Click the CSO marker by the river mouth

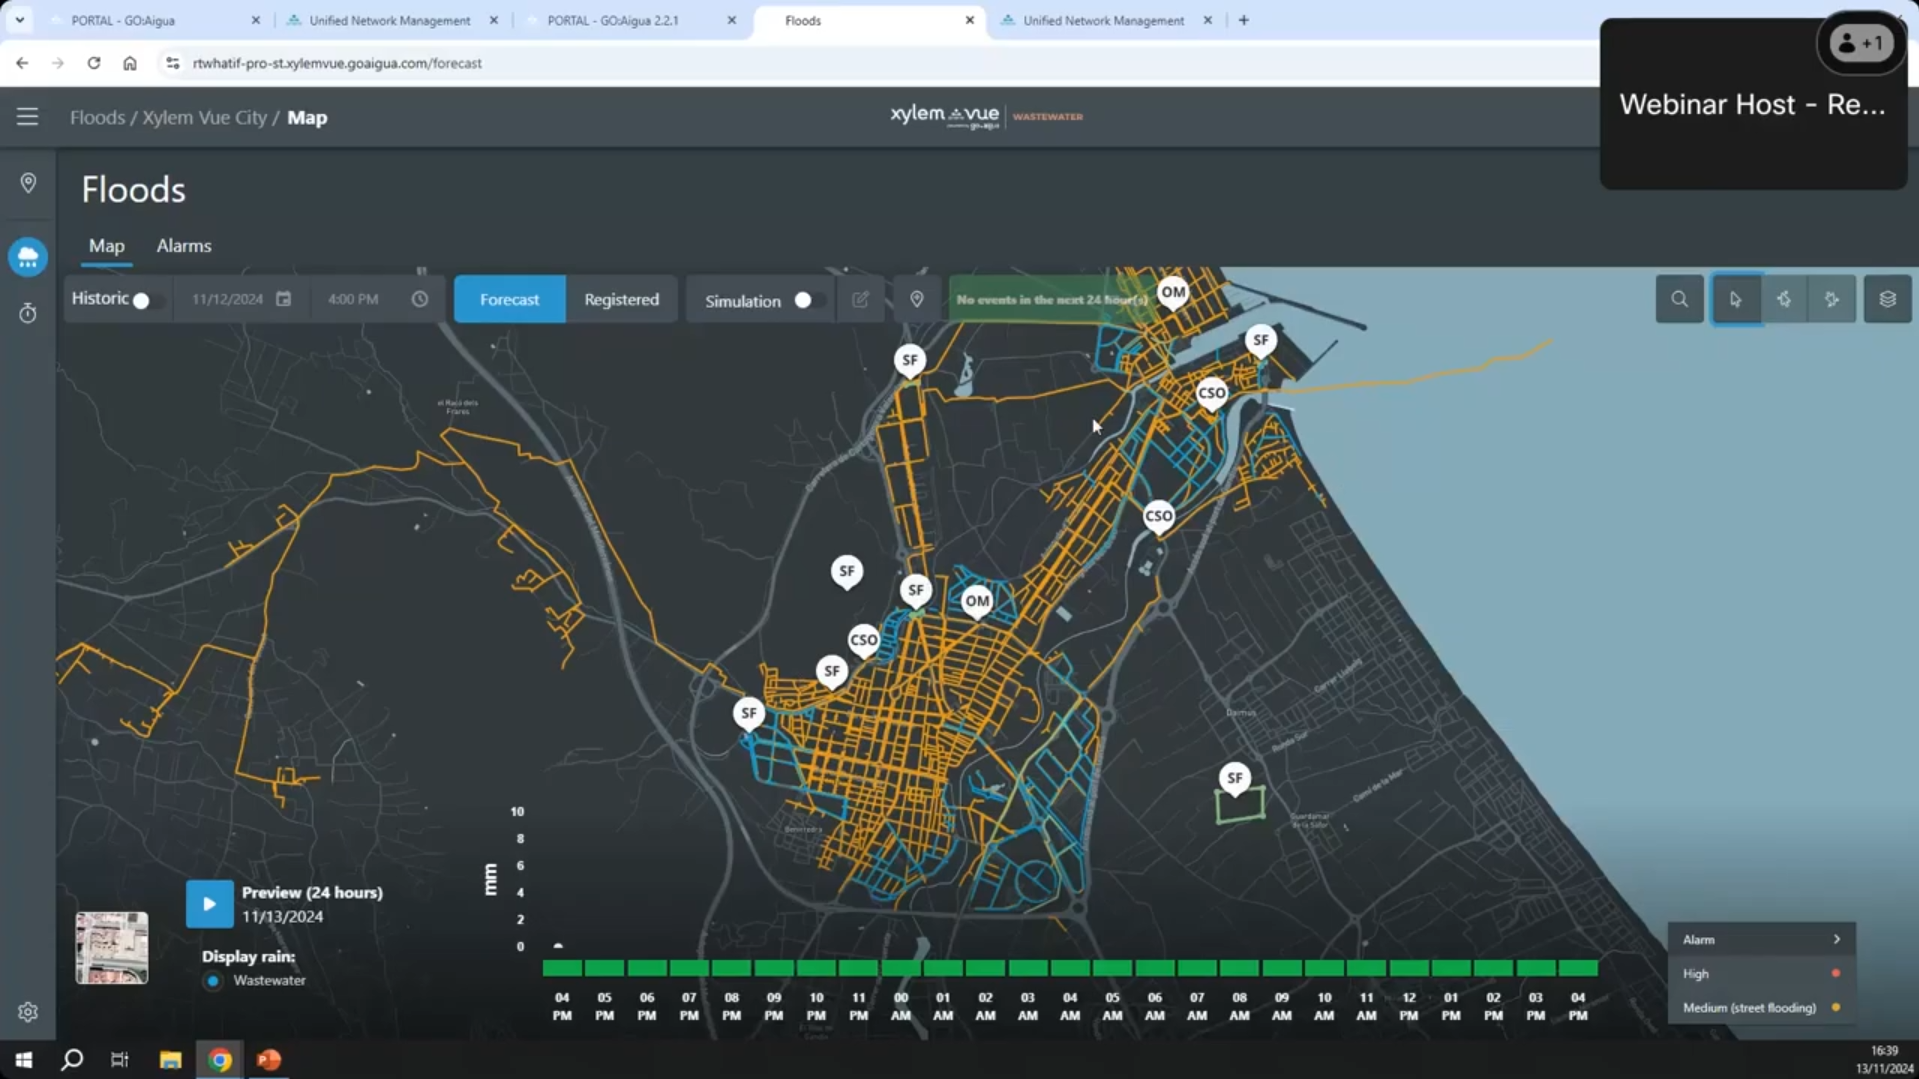[1158, 517]
